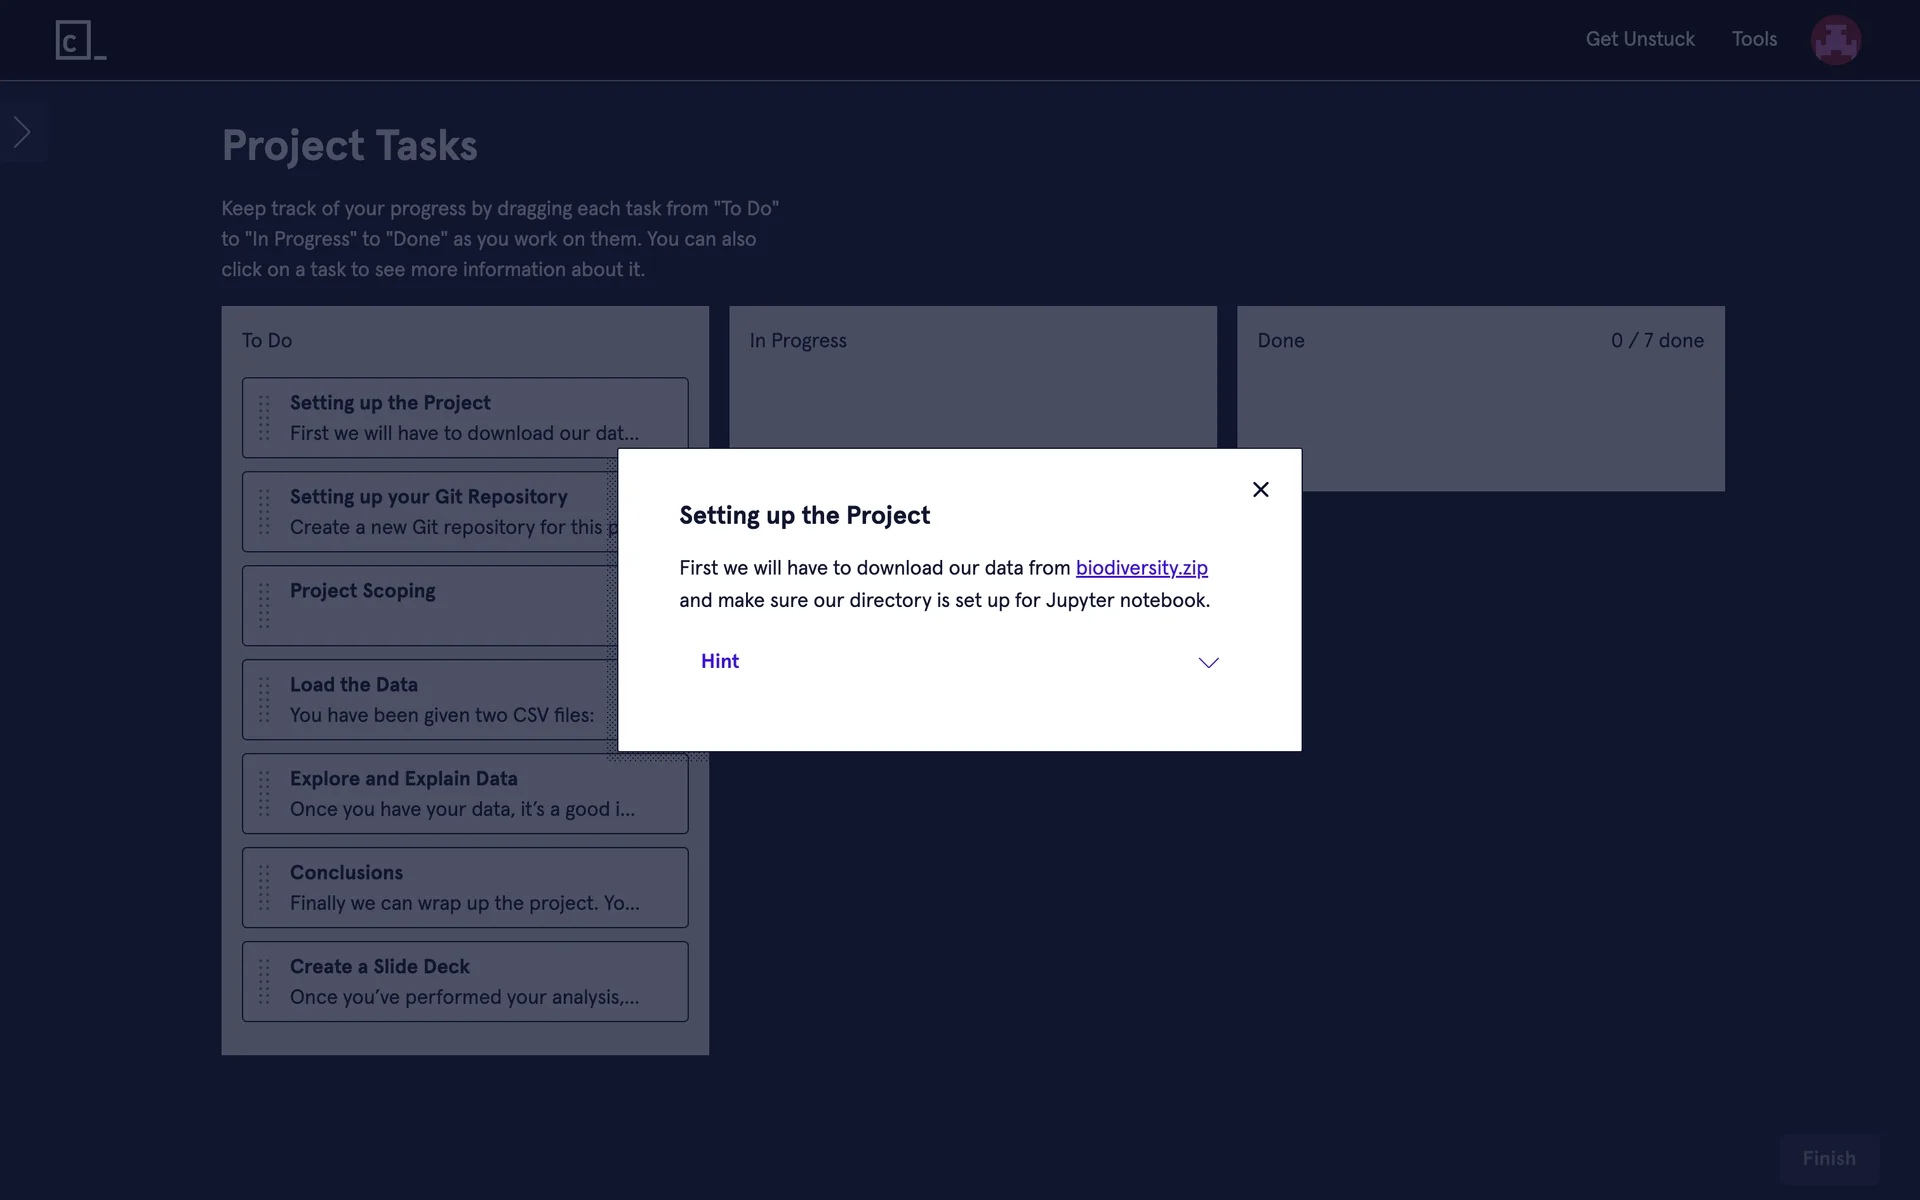The width and height of the screenshot is (1920, 1200).
Task: Open the user profile avatar menu
Action: [1835, 40]
